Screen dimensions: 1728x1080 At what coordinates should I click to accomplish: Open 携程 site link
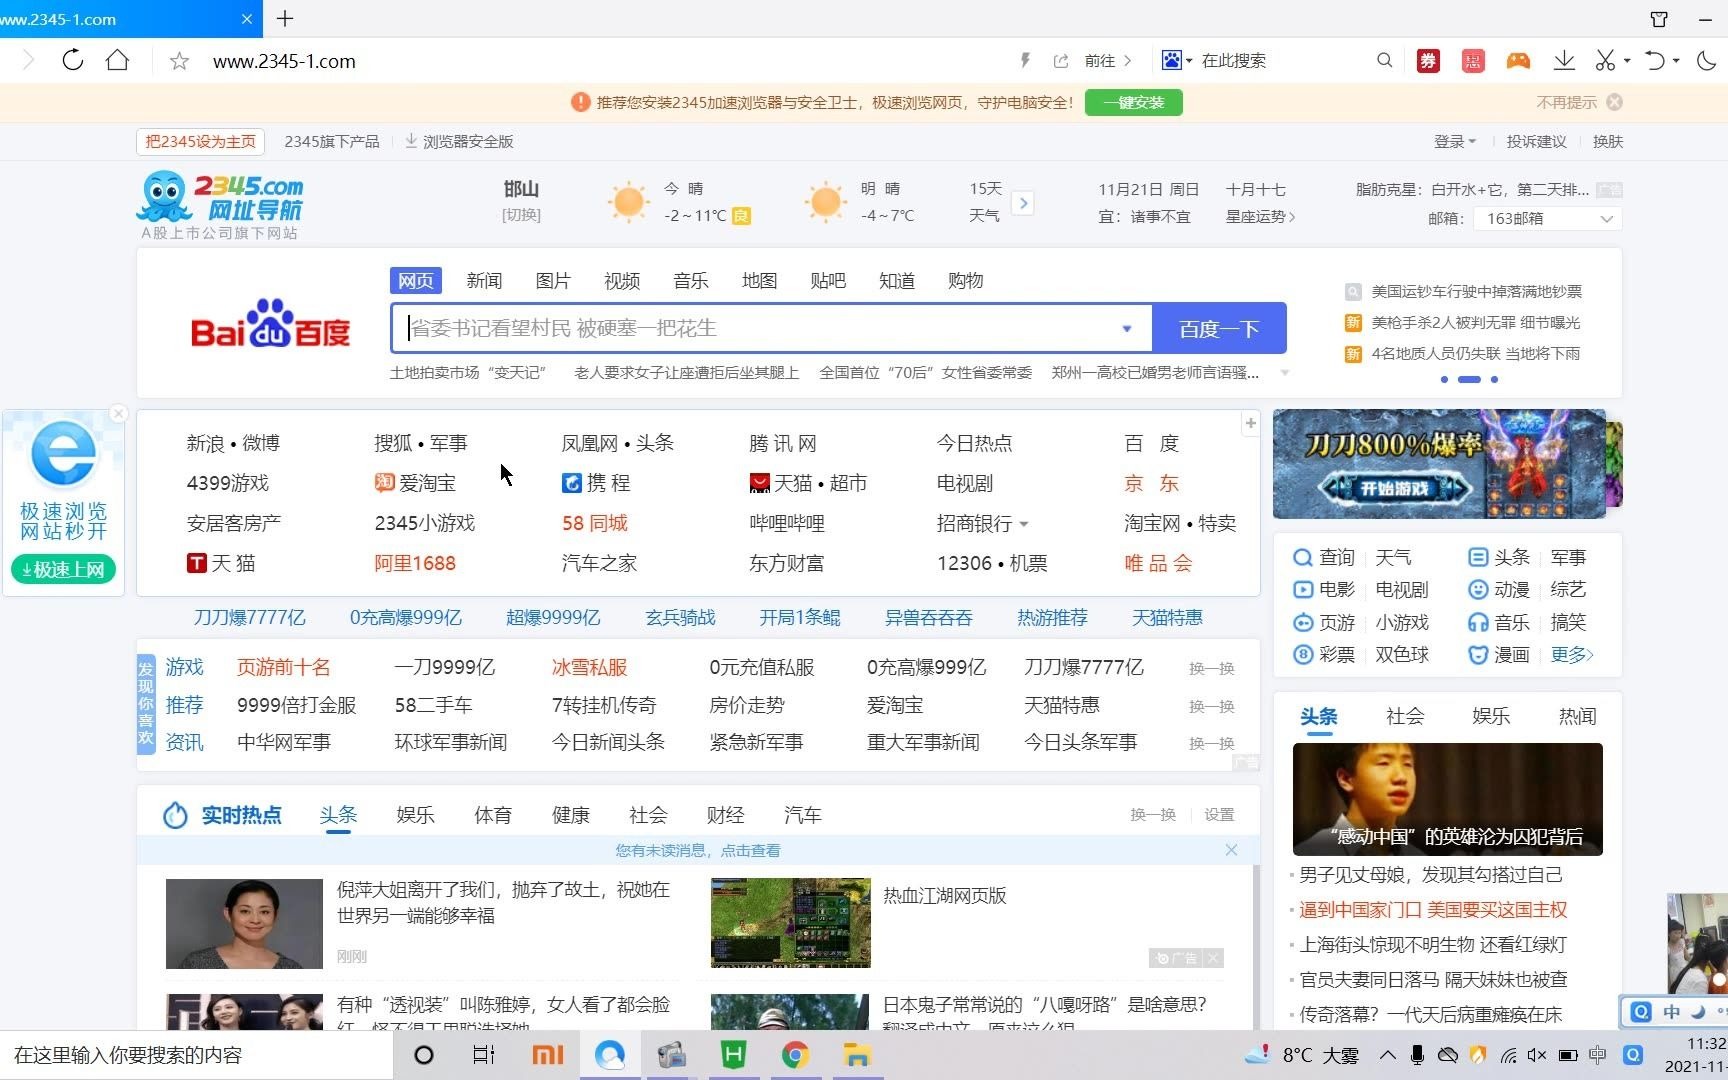[596, 483]
